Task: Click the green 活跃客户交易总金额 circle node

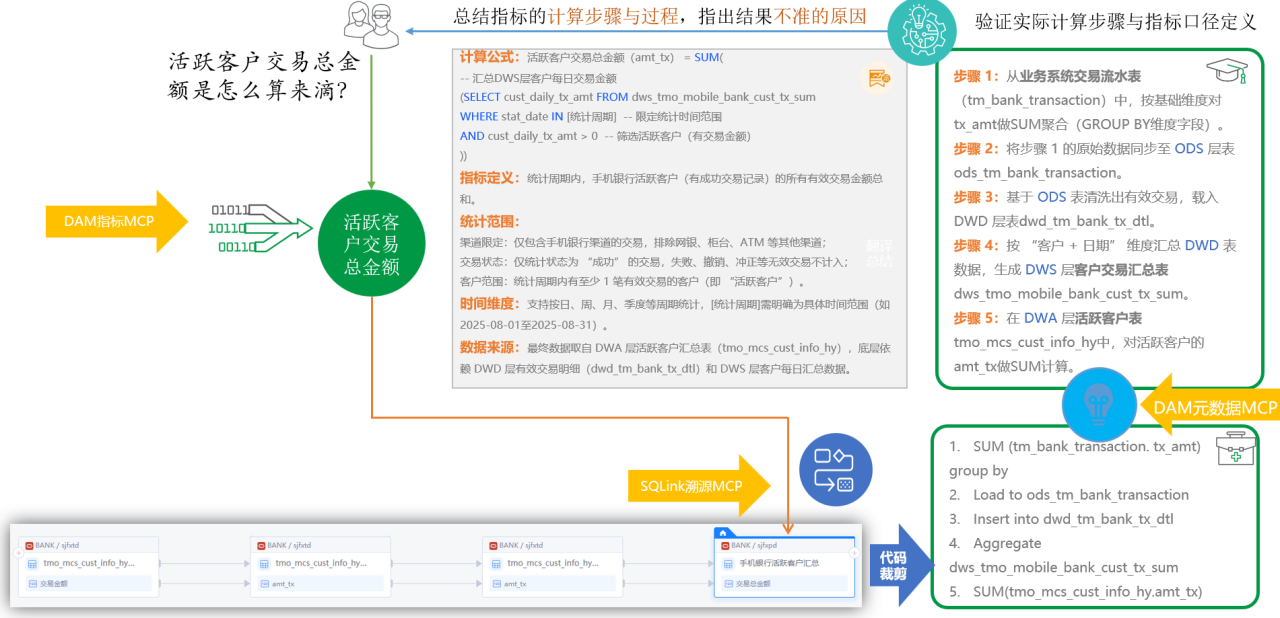Action: click(371, 241)
